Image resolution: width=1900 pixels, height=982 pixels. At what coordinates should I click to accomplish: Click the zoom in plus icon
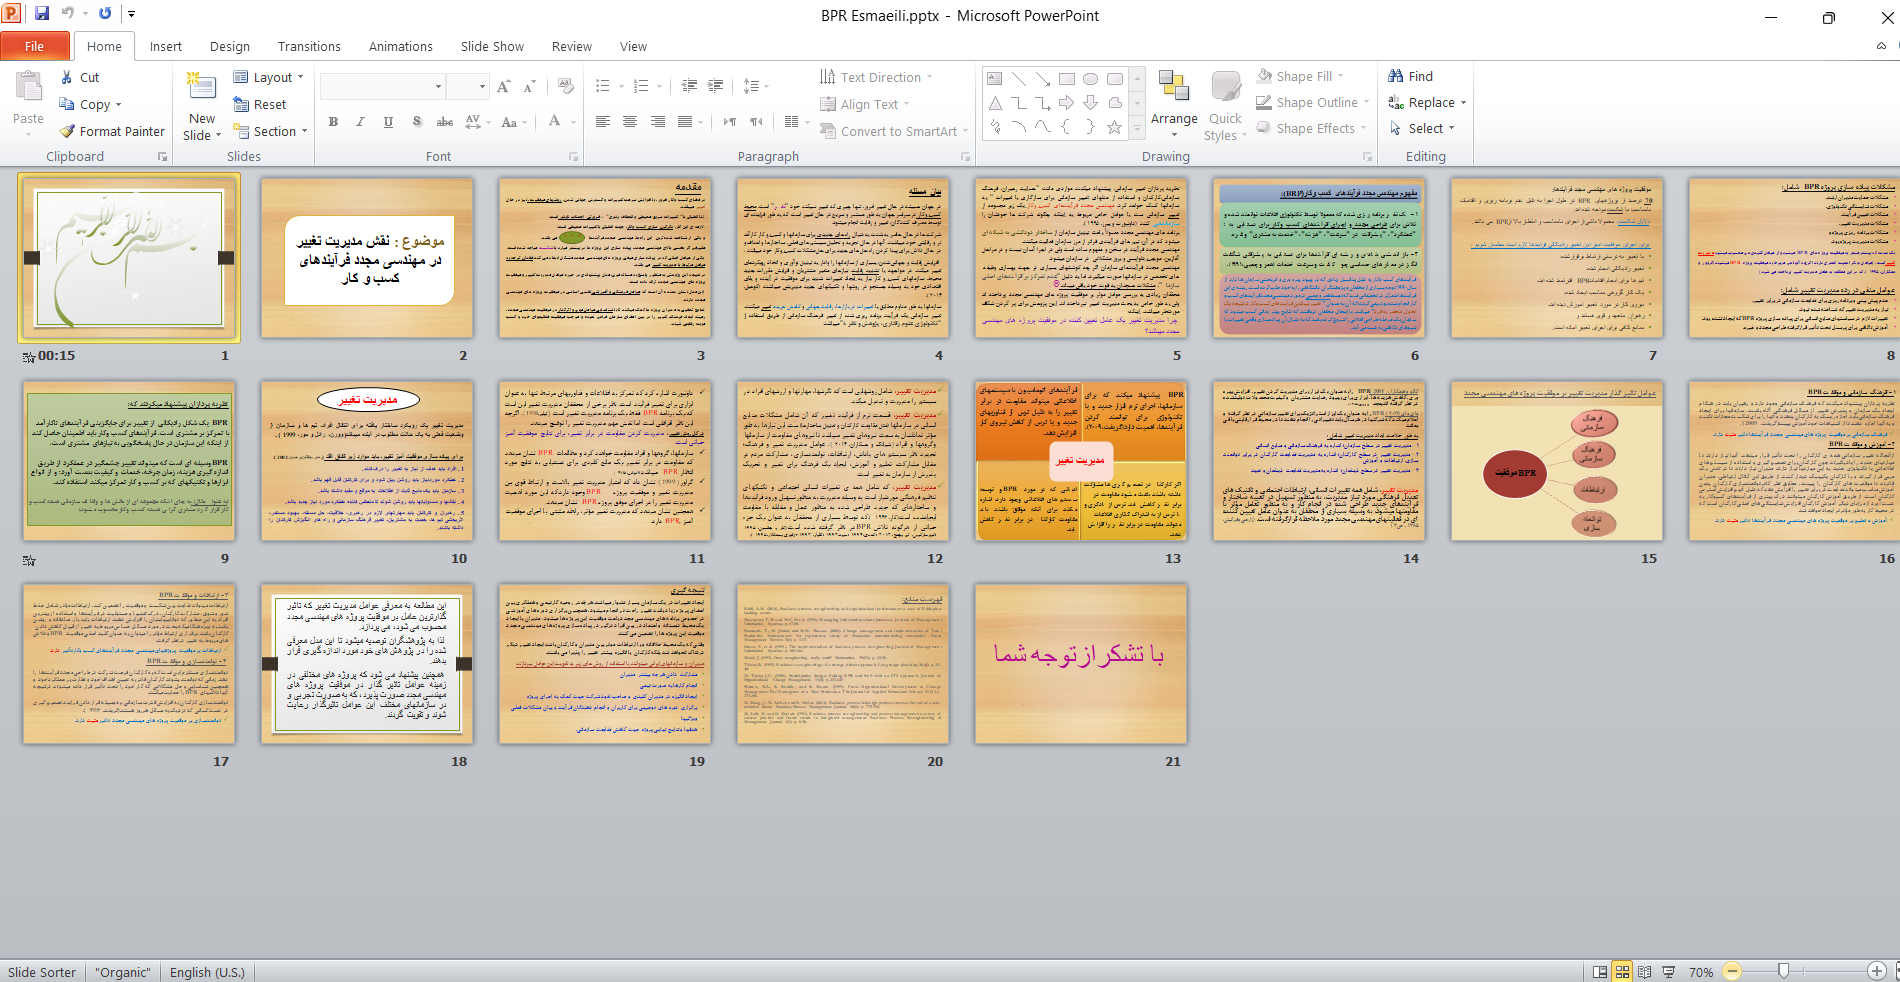pyautogui.click(x=1877, y=971)
